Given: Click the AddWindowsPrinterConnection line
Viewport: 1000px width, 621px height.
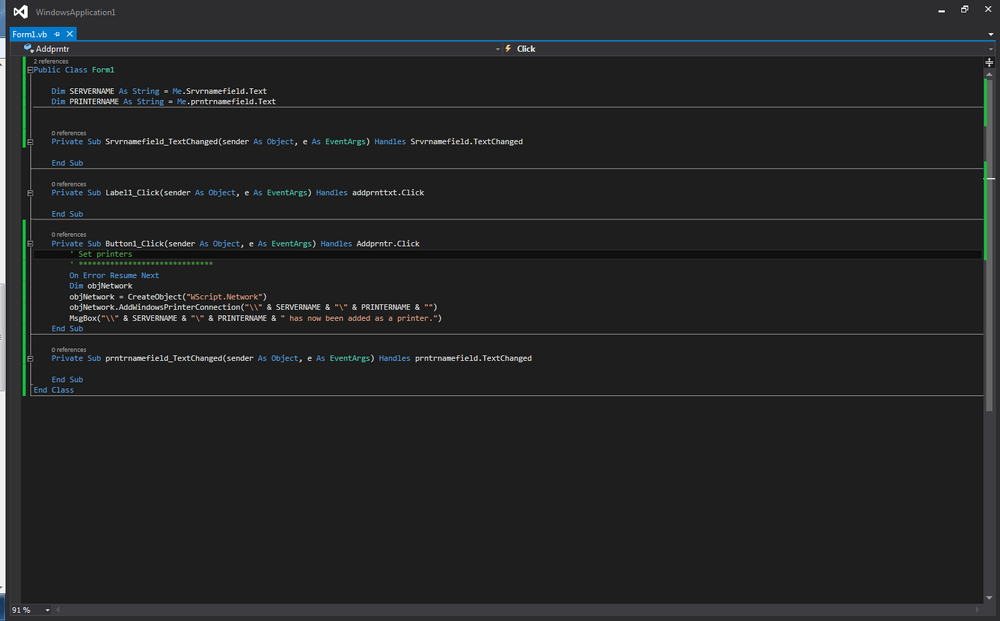Looking at the screenshot, I should [253, 307].
